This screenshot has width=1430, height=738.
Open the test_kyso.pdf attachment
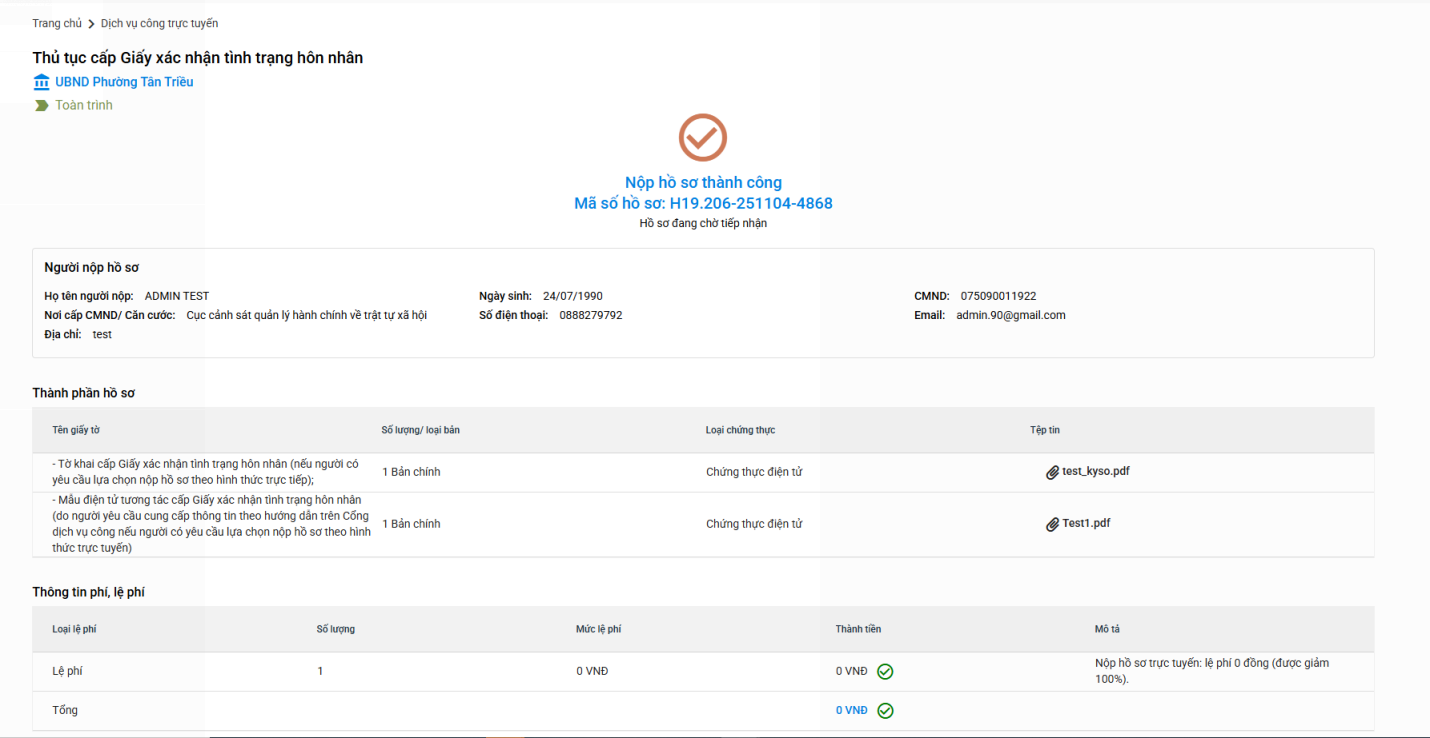(1095, 472)
